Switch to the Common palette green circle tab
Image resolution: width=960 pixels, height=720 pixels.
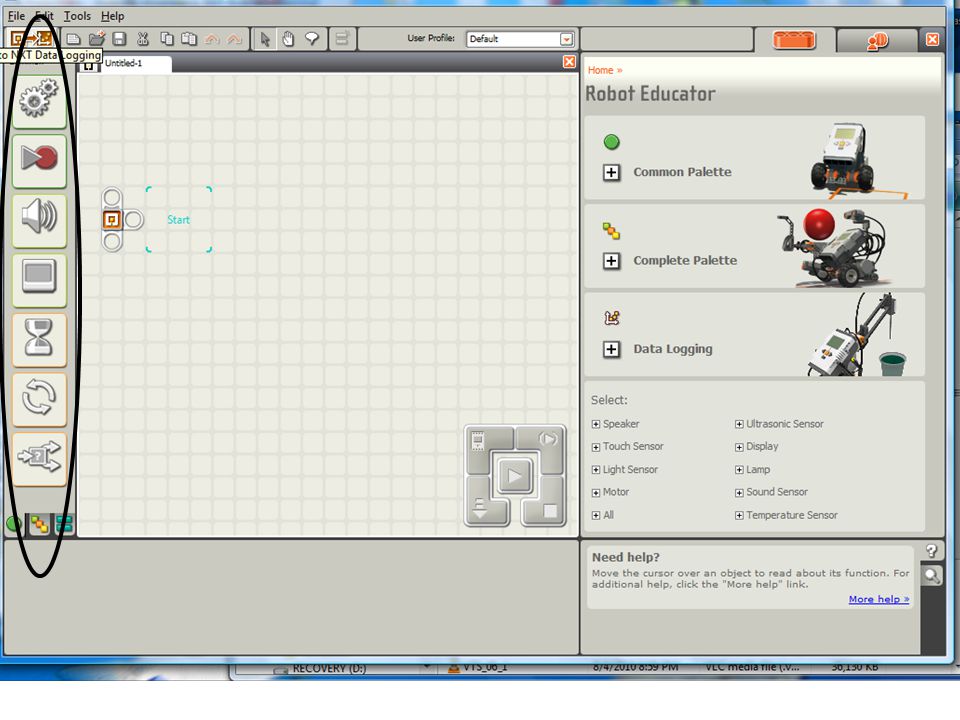pyautogui.click(x=13, y=524)
